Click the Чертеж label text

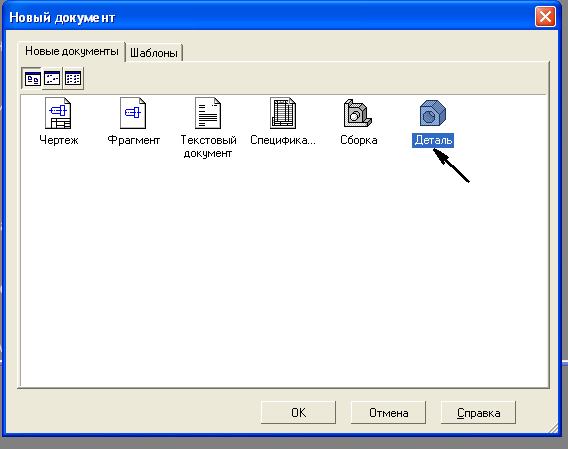[58, 140]
